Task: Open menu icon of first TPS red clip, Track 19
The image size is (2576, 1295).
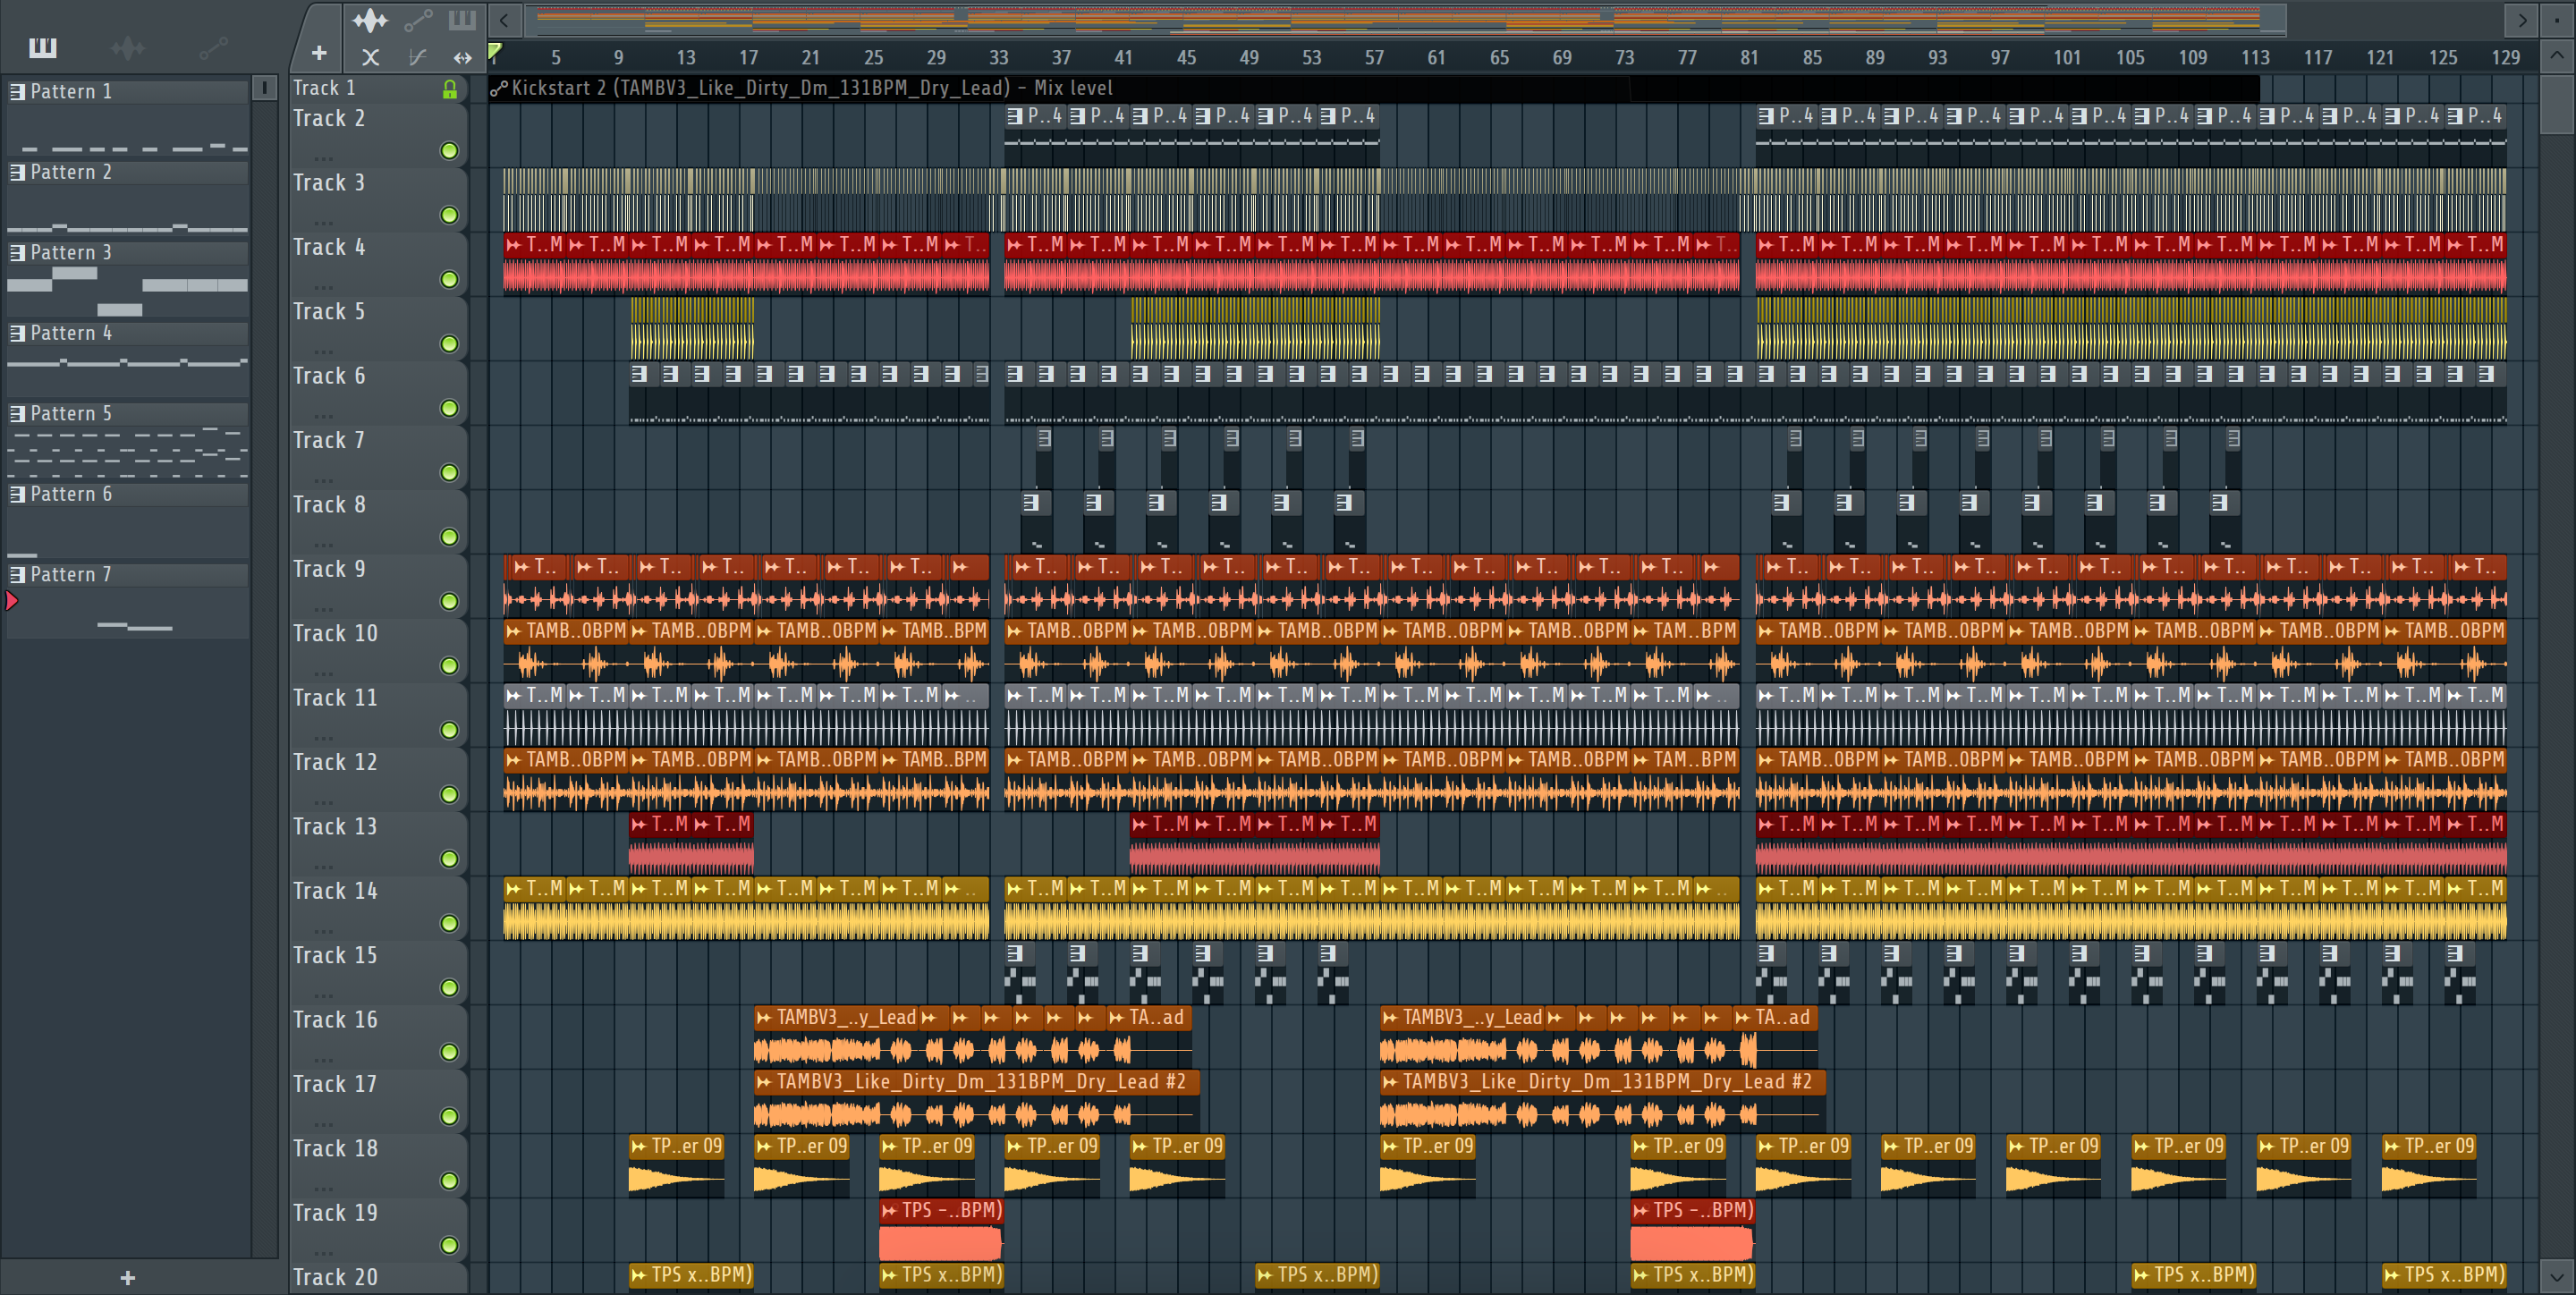Action: (889, 1211)
